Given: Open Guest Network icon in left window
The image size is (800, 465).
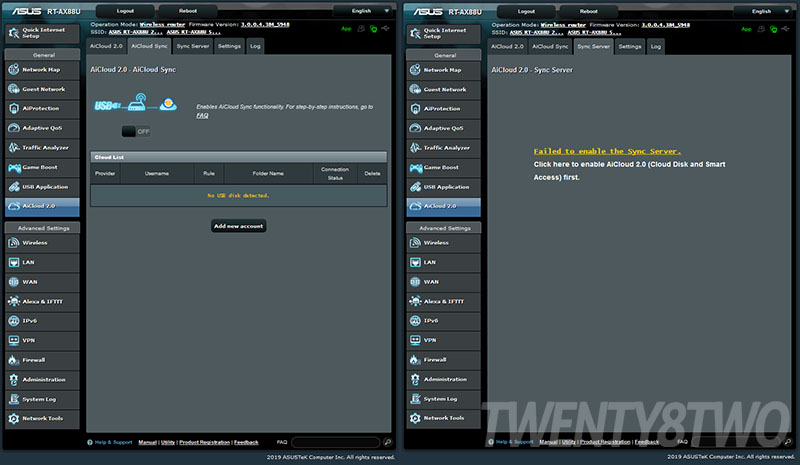Looking at the screenshot, I should pyautogui.click(x=14, y=89).
